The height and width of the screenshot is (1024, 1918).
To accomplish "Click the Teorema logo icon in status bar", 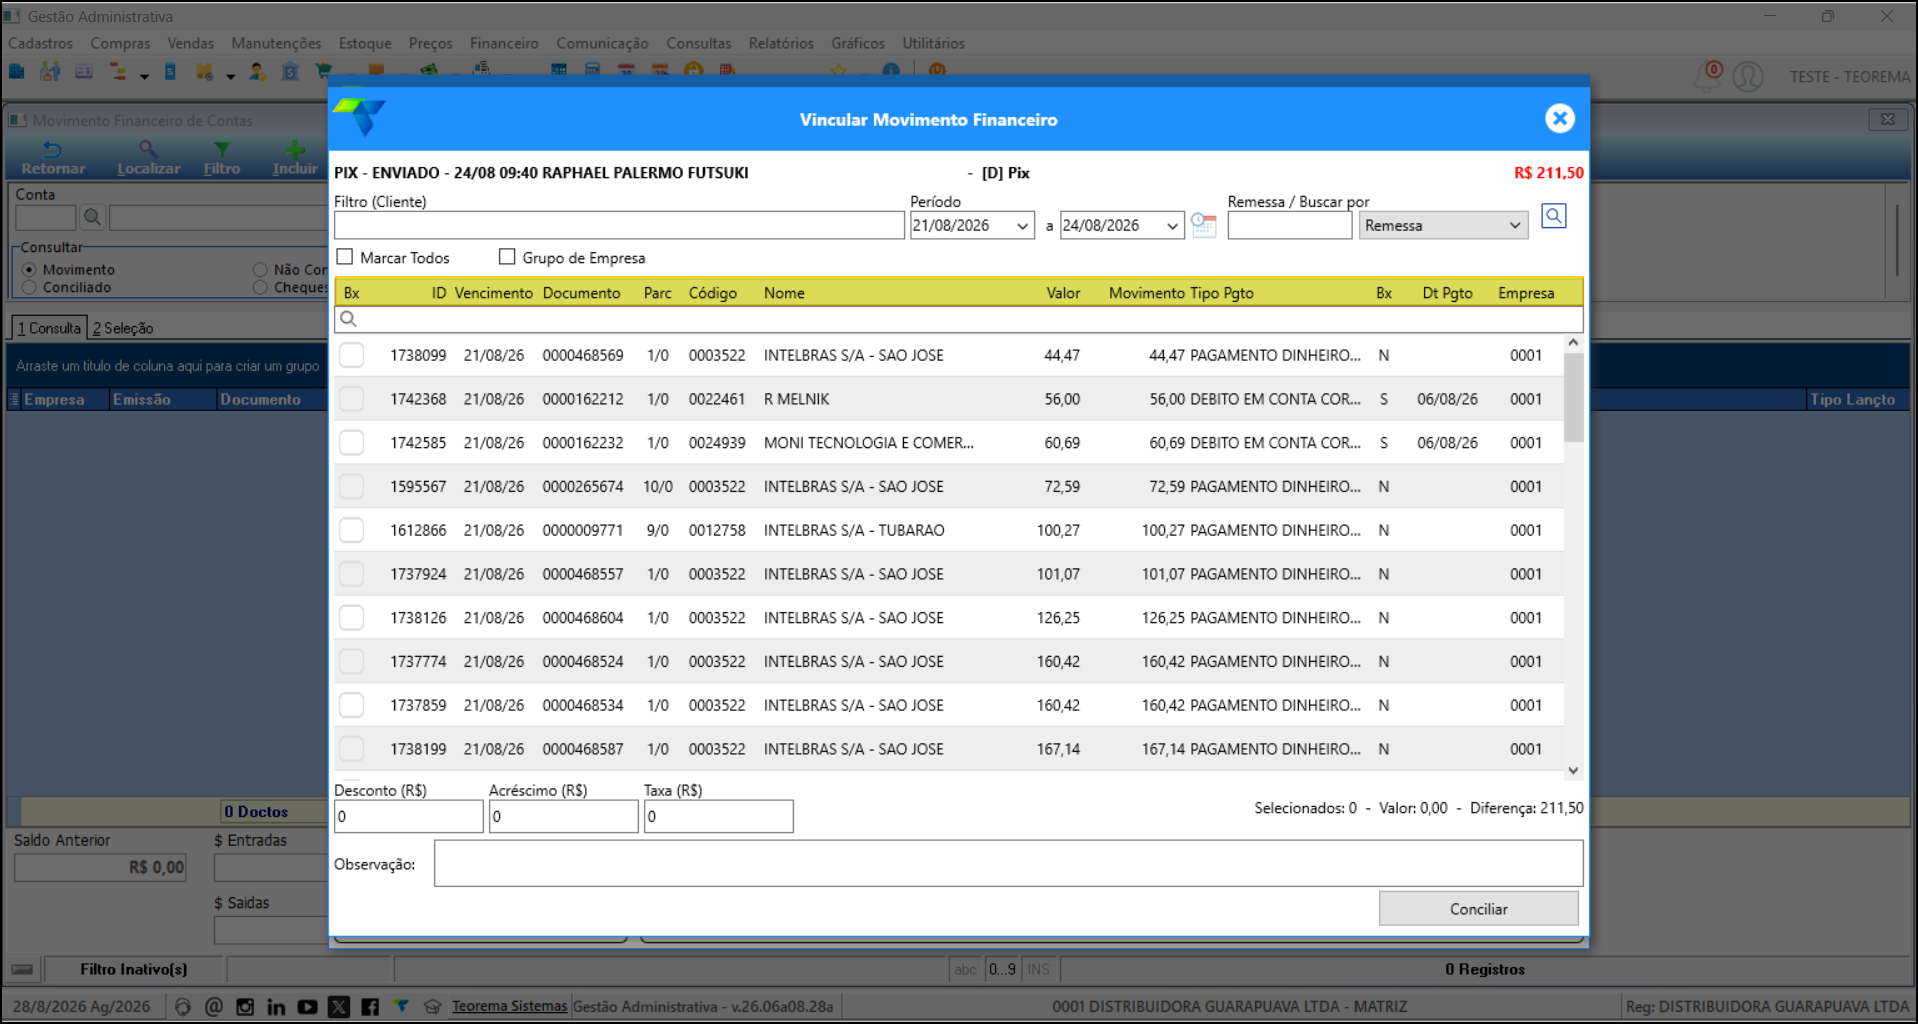I will (x=401, y=1006).
